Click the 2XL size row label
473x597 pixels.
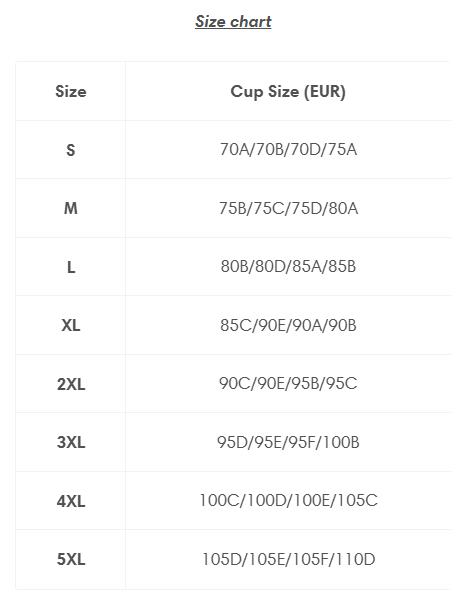[71, 384]
